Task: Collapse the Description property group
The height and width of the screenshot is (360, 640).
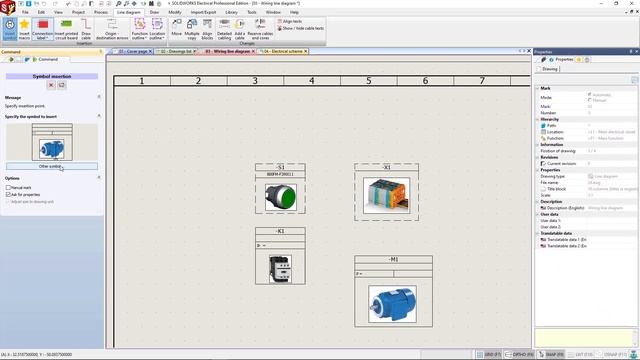Action: click(x=538, y=202)
